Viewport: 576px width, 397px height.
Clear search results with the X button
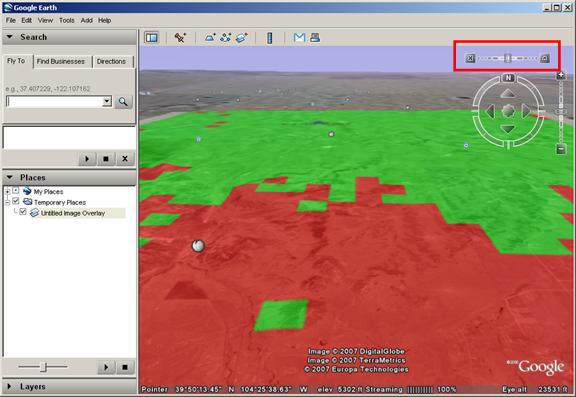tap(125, 159)
